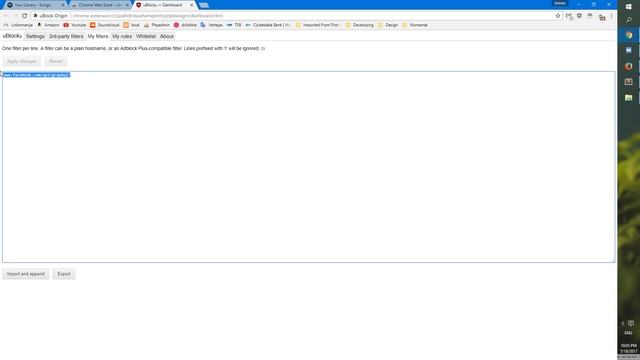
Task: Reload the page with the refresh icon
Action: pyautogui.click(x=24, y=16)
